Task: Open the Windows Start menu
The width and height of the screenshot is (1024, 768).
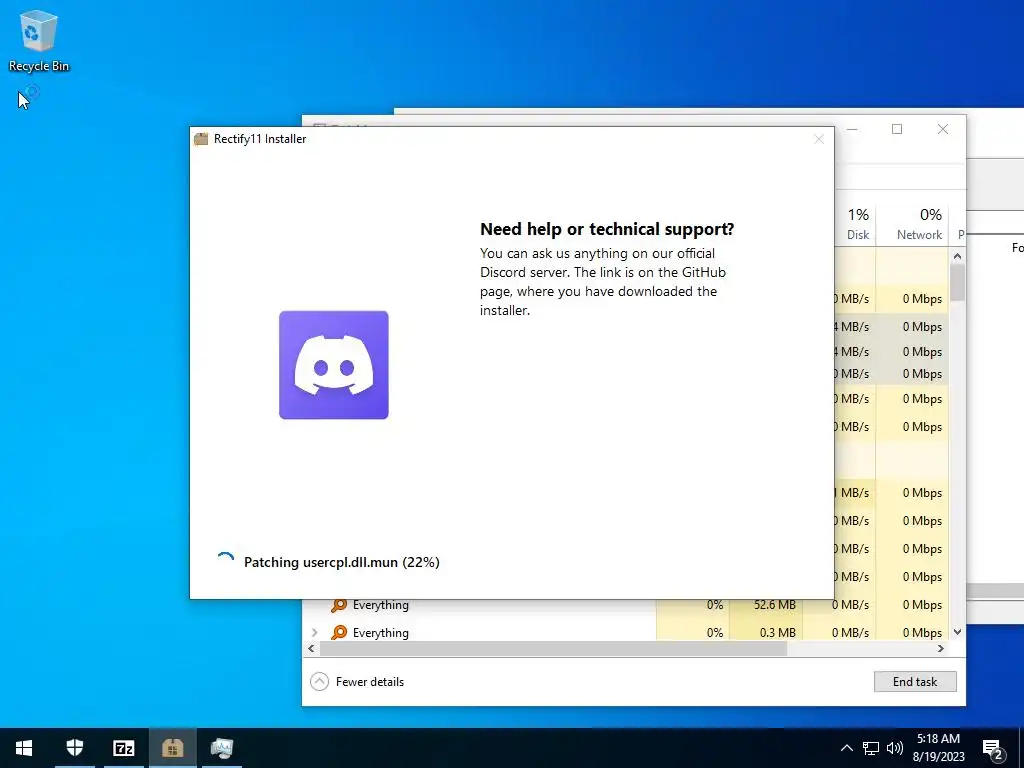Action: click(24, 748)
